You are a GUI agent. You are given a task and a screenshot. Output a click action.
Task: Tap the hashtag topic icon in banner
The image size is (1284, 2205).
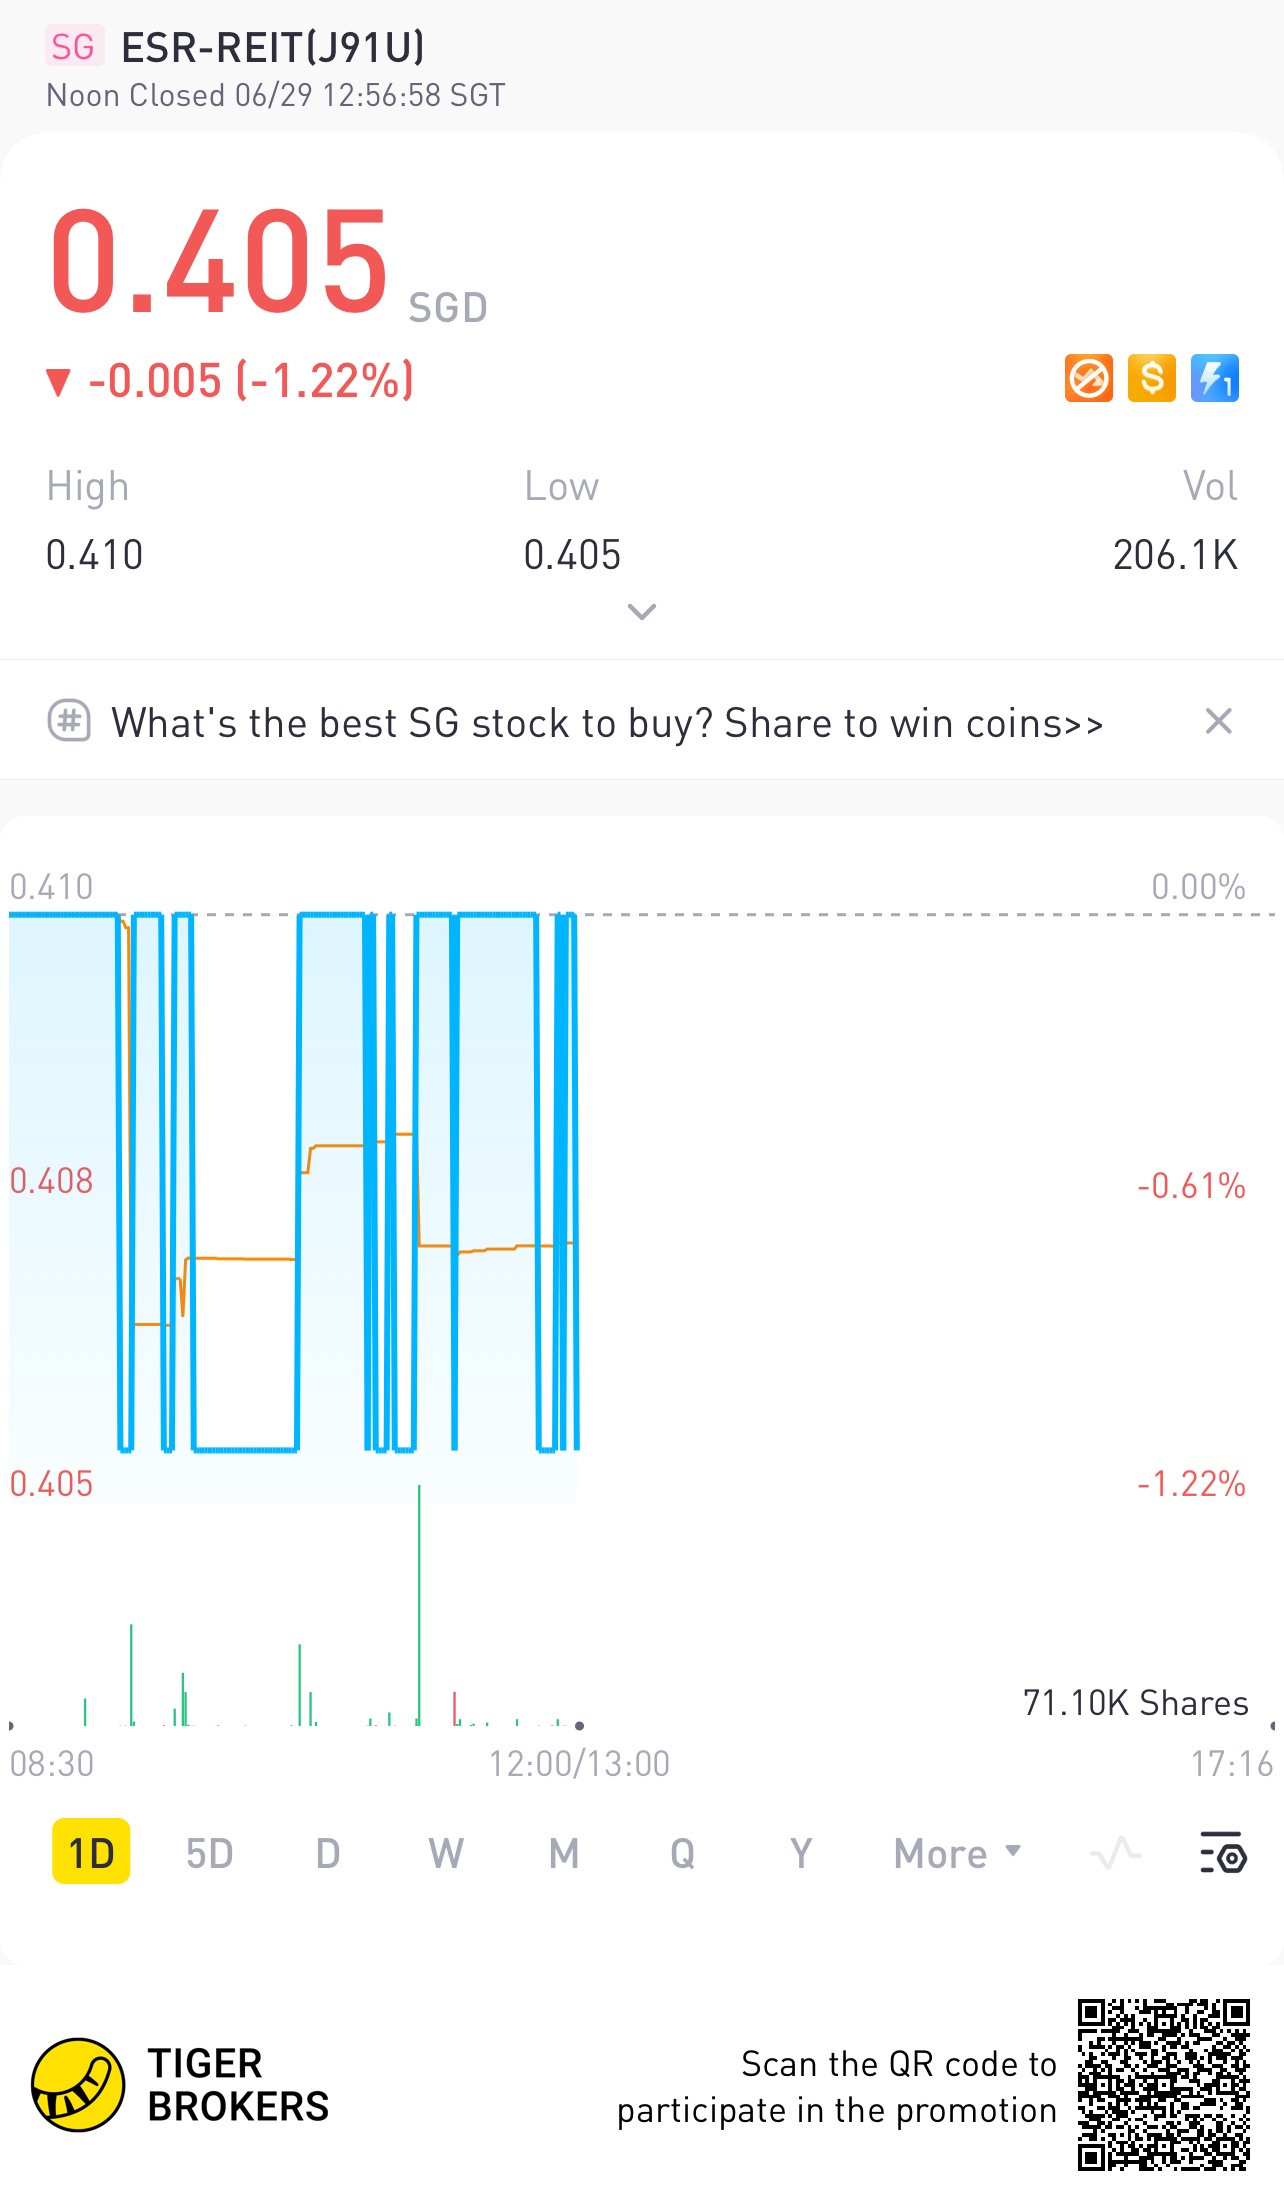tap(69, 721)
